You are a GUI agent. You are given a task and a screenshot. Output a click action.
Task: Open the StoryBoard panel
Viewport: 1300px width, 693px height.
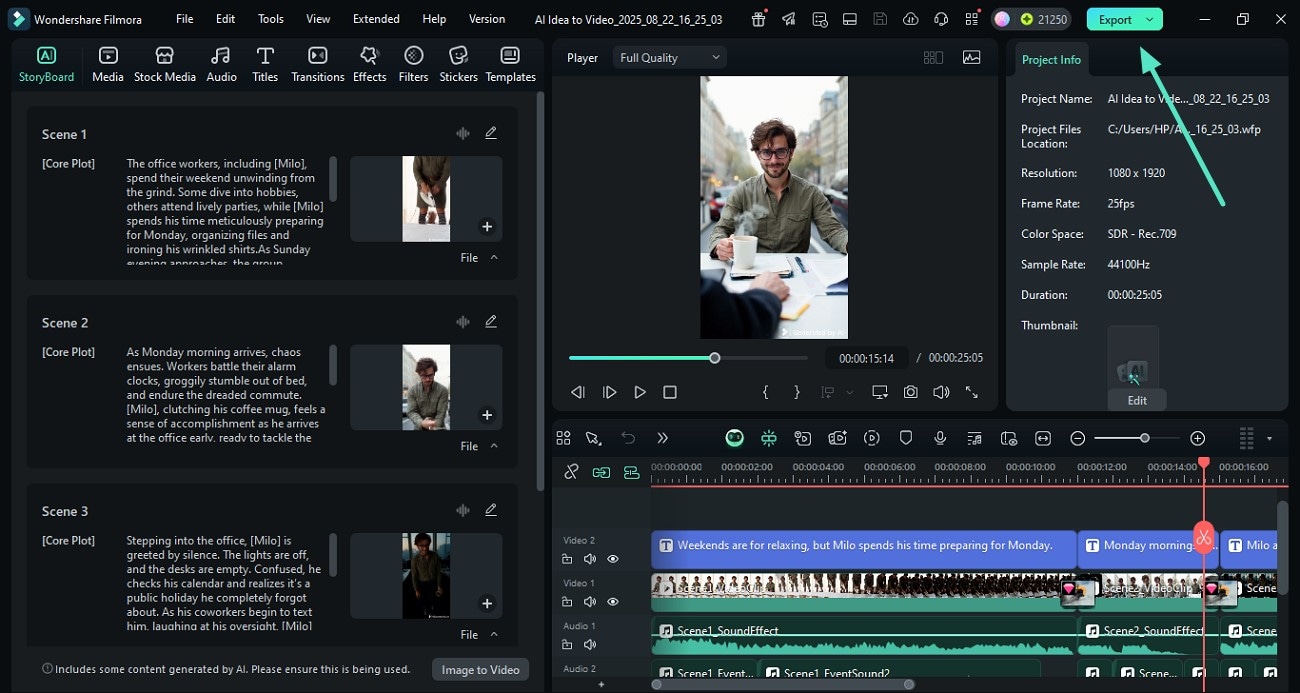coord(46,64)
